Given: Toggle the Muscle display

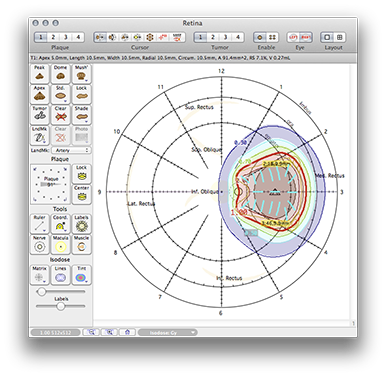Looking at the screenshot, I should point(81,244).
